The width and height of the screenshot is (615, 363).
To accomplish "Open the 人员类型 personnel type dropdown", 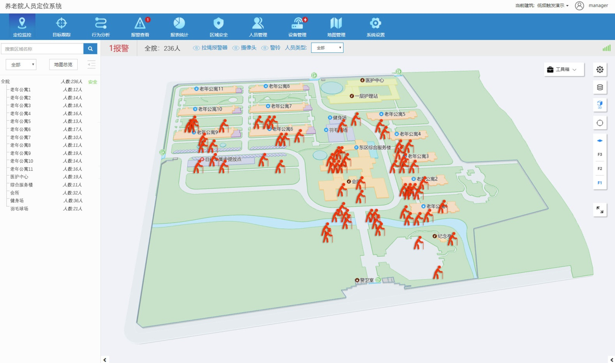I will [328, 48].
